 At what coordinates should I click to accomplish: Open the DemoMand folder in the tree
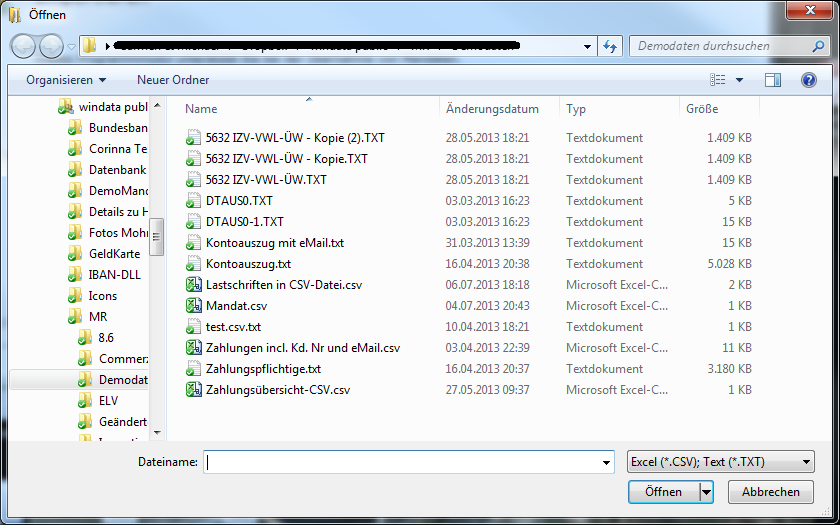pos(118,191)
